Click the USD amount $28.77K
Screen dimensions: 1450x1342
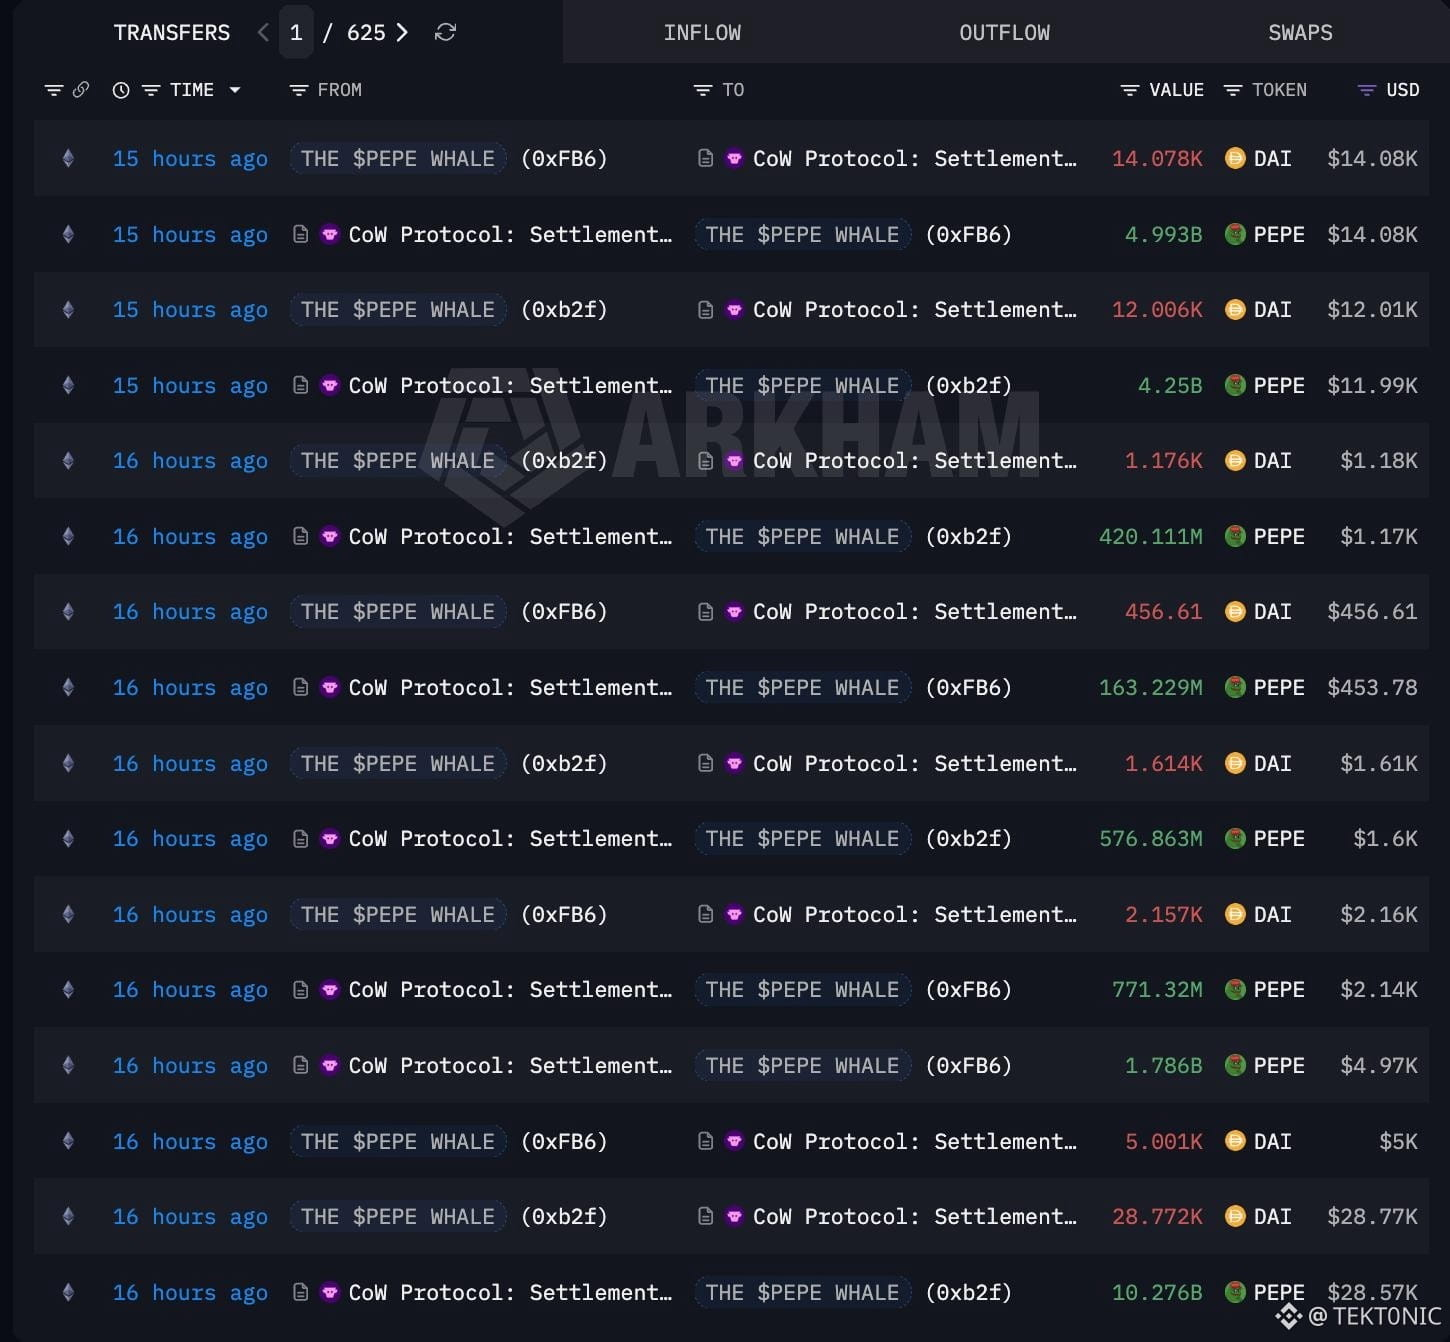click(1372, 1216)
